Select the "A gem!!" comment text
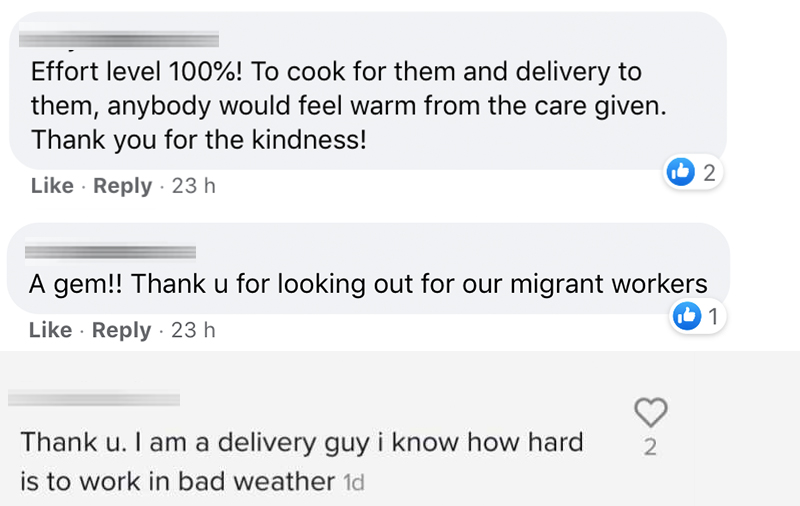This screenshot has height=506, width=800. pos(368,284)
